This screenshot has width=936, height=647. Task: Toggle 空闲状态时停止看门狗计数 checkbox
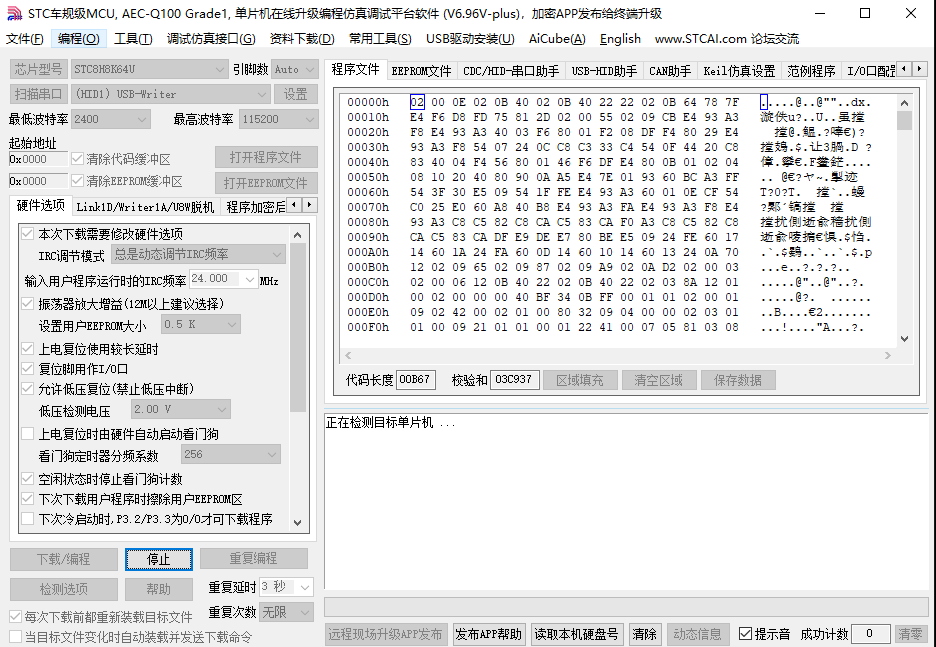tap(27, 479)
